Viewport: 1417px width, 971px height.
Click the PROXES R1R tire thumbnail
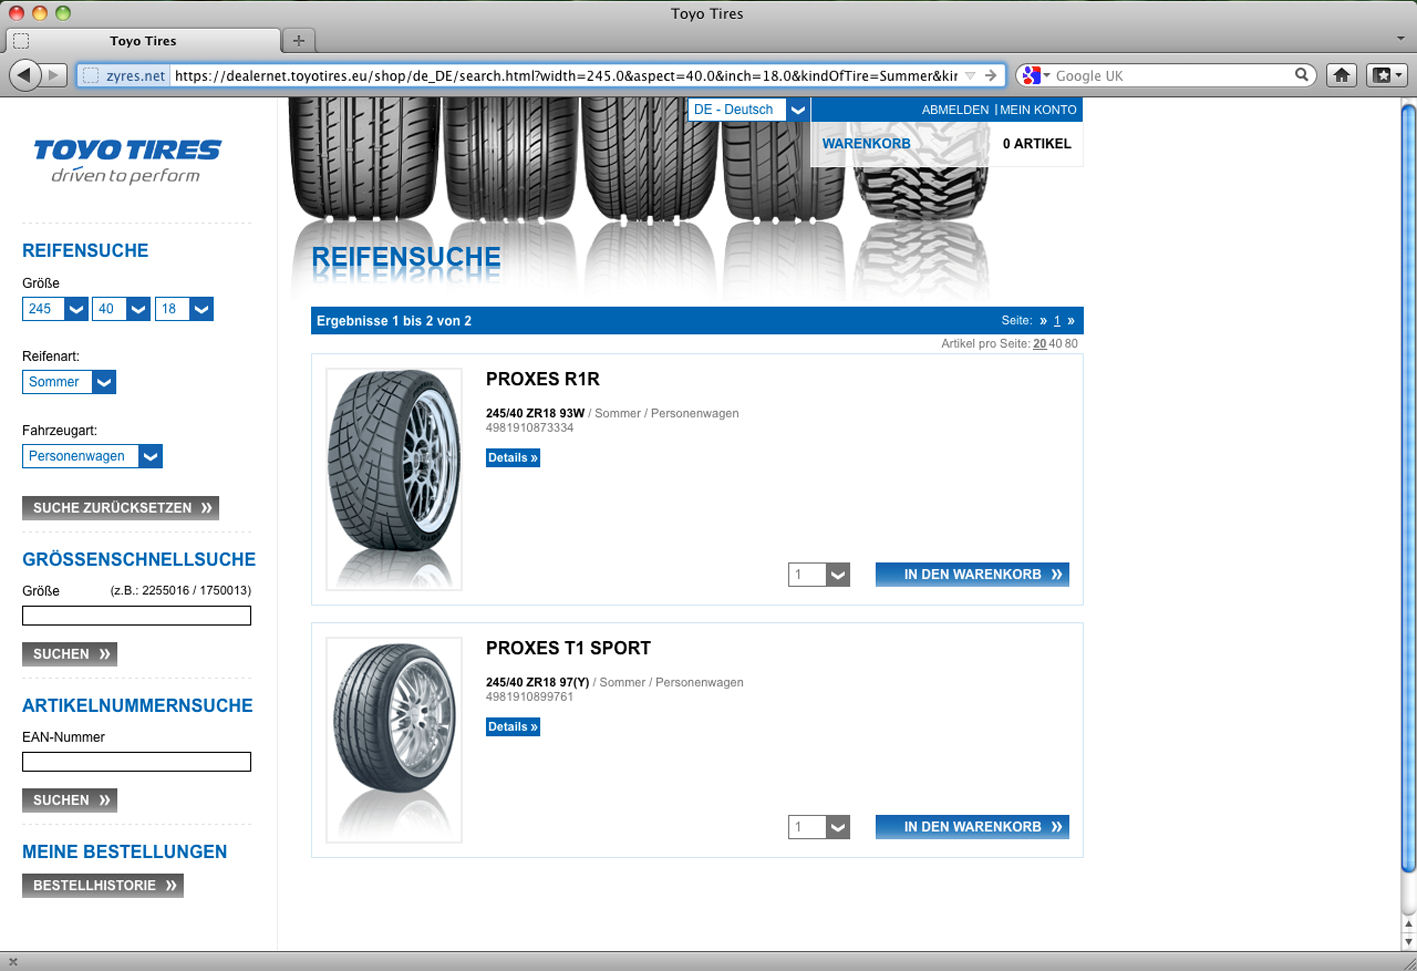point(394,479)
